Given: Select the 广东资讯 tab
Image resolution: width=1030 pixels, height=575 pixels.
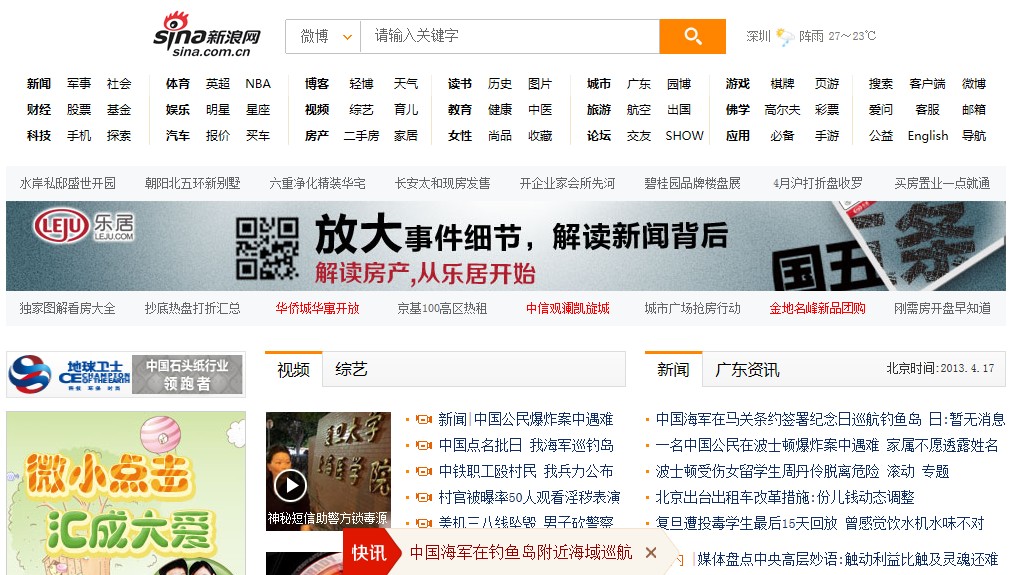Looking at the screenshot, I should [x=747, y=370].
